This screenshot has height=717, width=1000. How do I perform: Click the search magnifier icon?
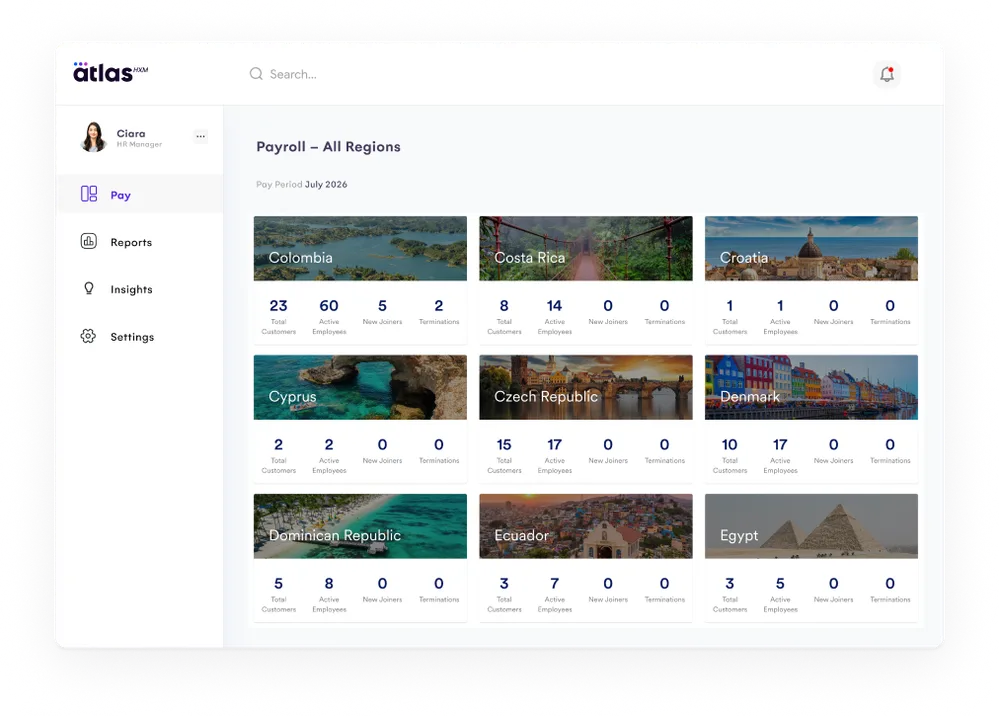(x=256, y=74)
